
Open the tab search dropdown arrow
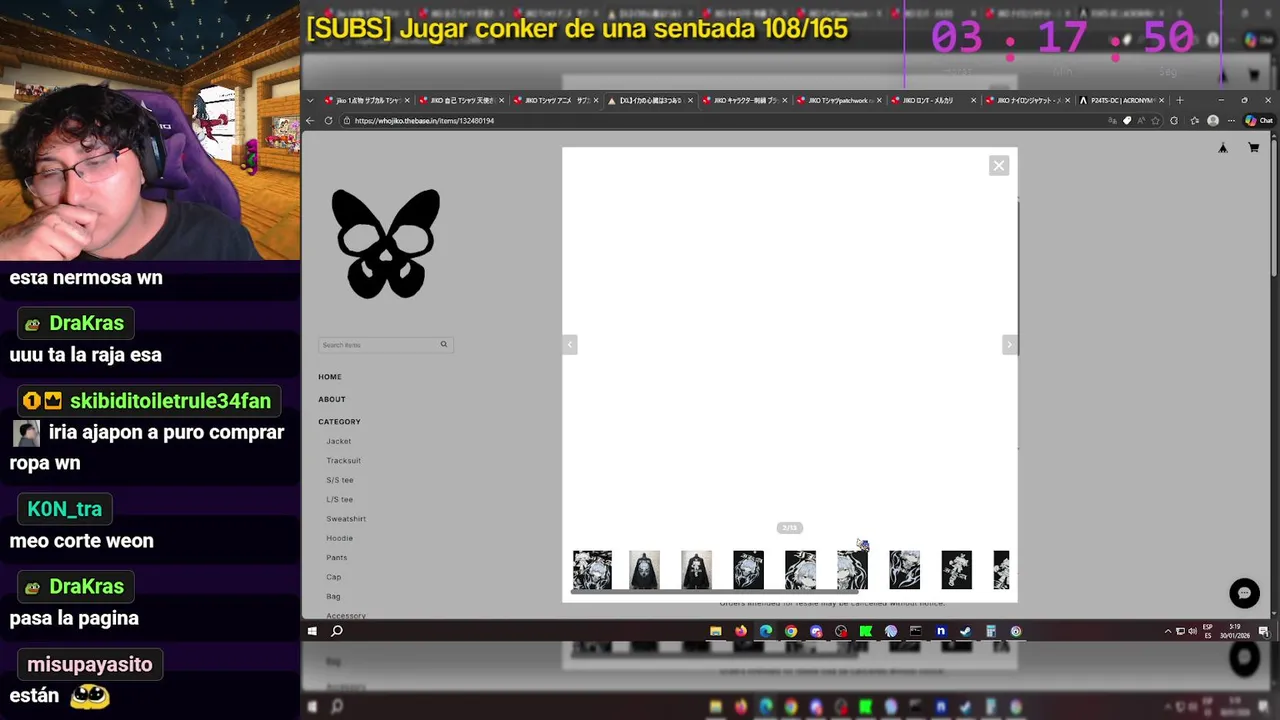310,100
